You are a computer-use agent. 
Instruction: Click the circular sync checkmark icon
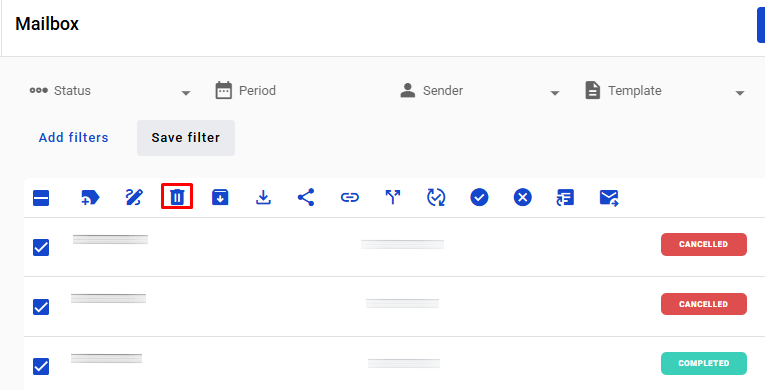(x=436, y=197)
